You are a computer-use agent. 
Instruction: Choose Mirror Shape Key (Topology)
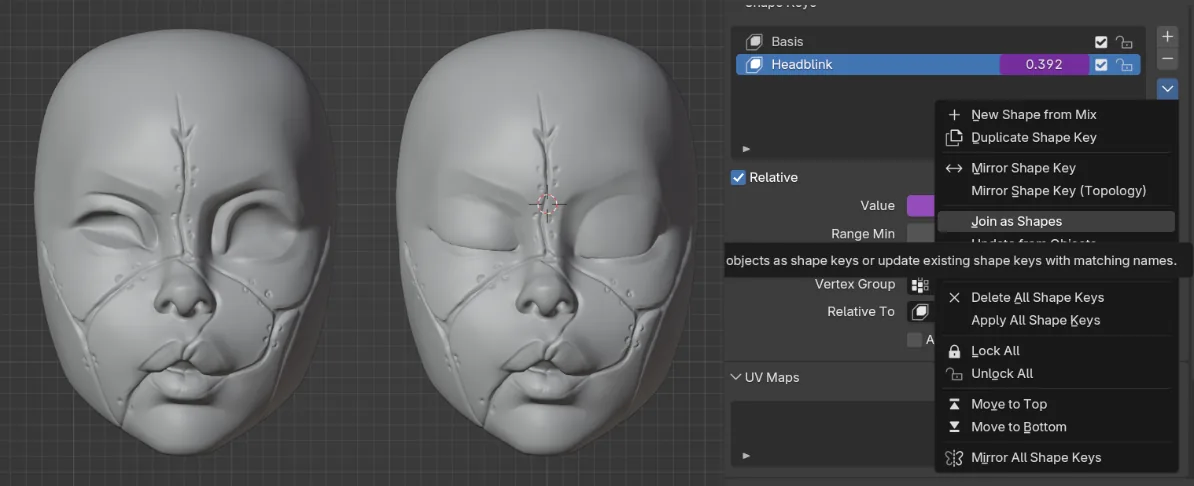pyautogui.click(x=1056, y=190)
